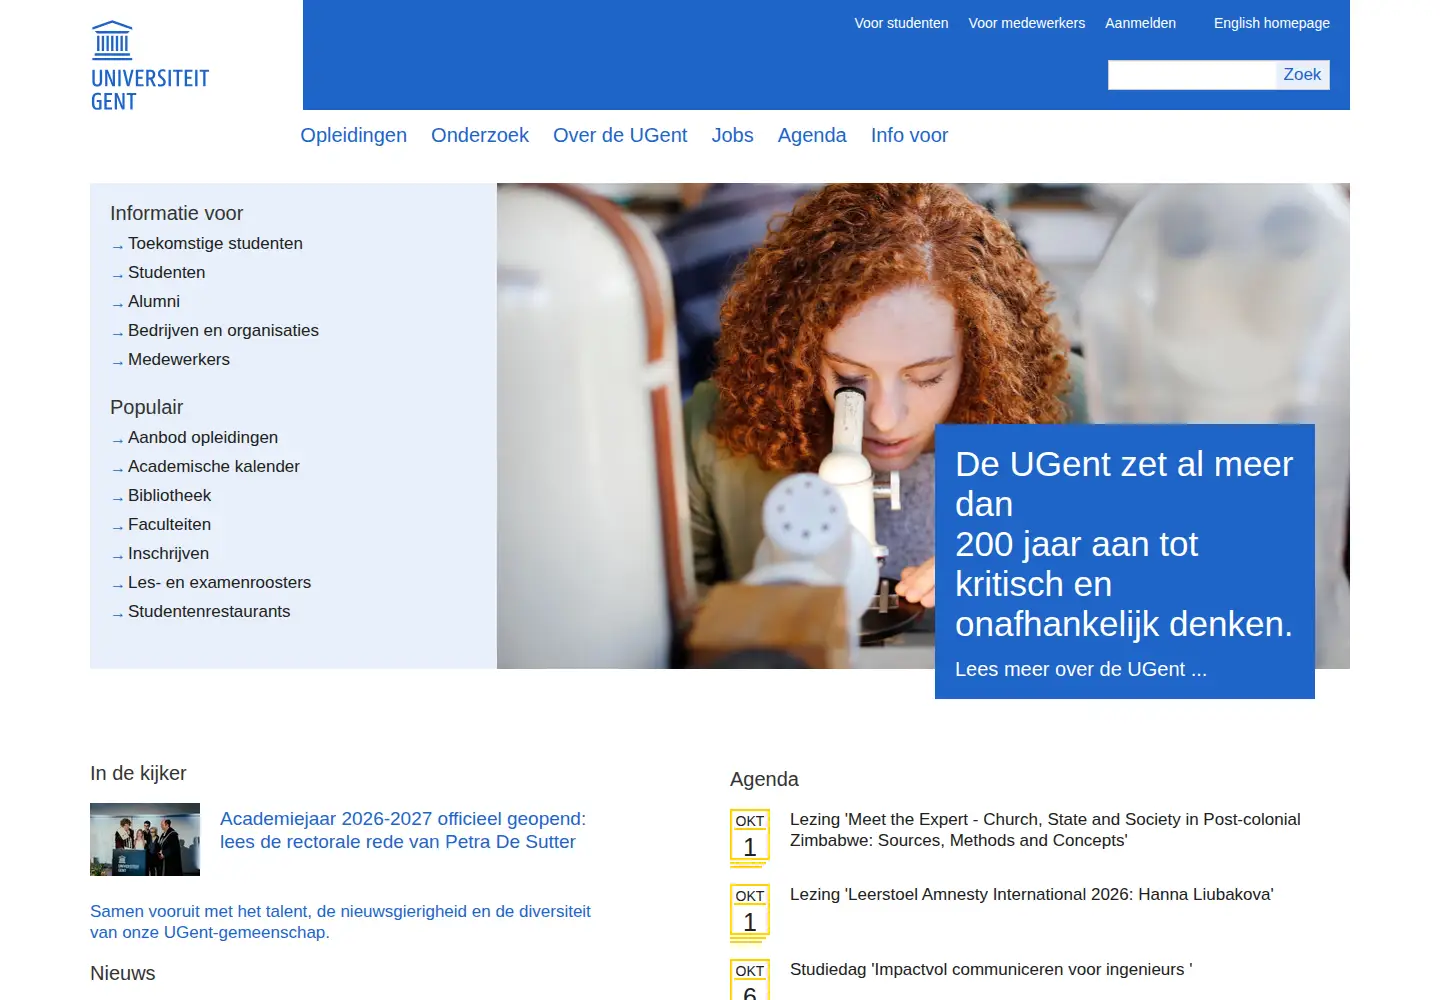Click Aanmelden to sign in
Image resolution: width=1440 pixels, height=1000 pixels.
click(x=1140, y=23)
